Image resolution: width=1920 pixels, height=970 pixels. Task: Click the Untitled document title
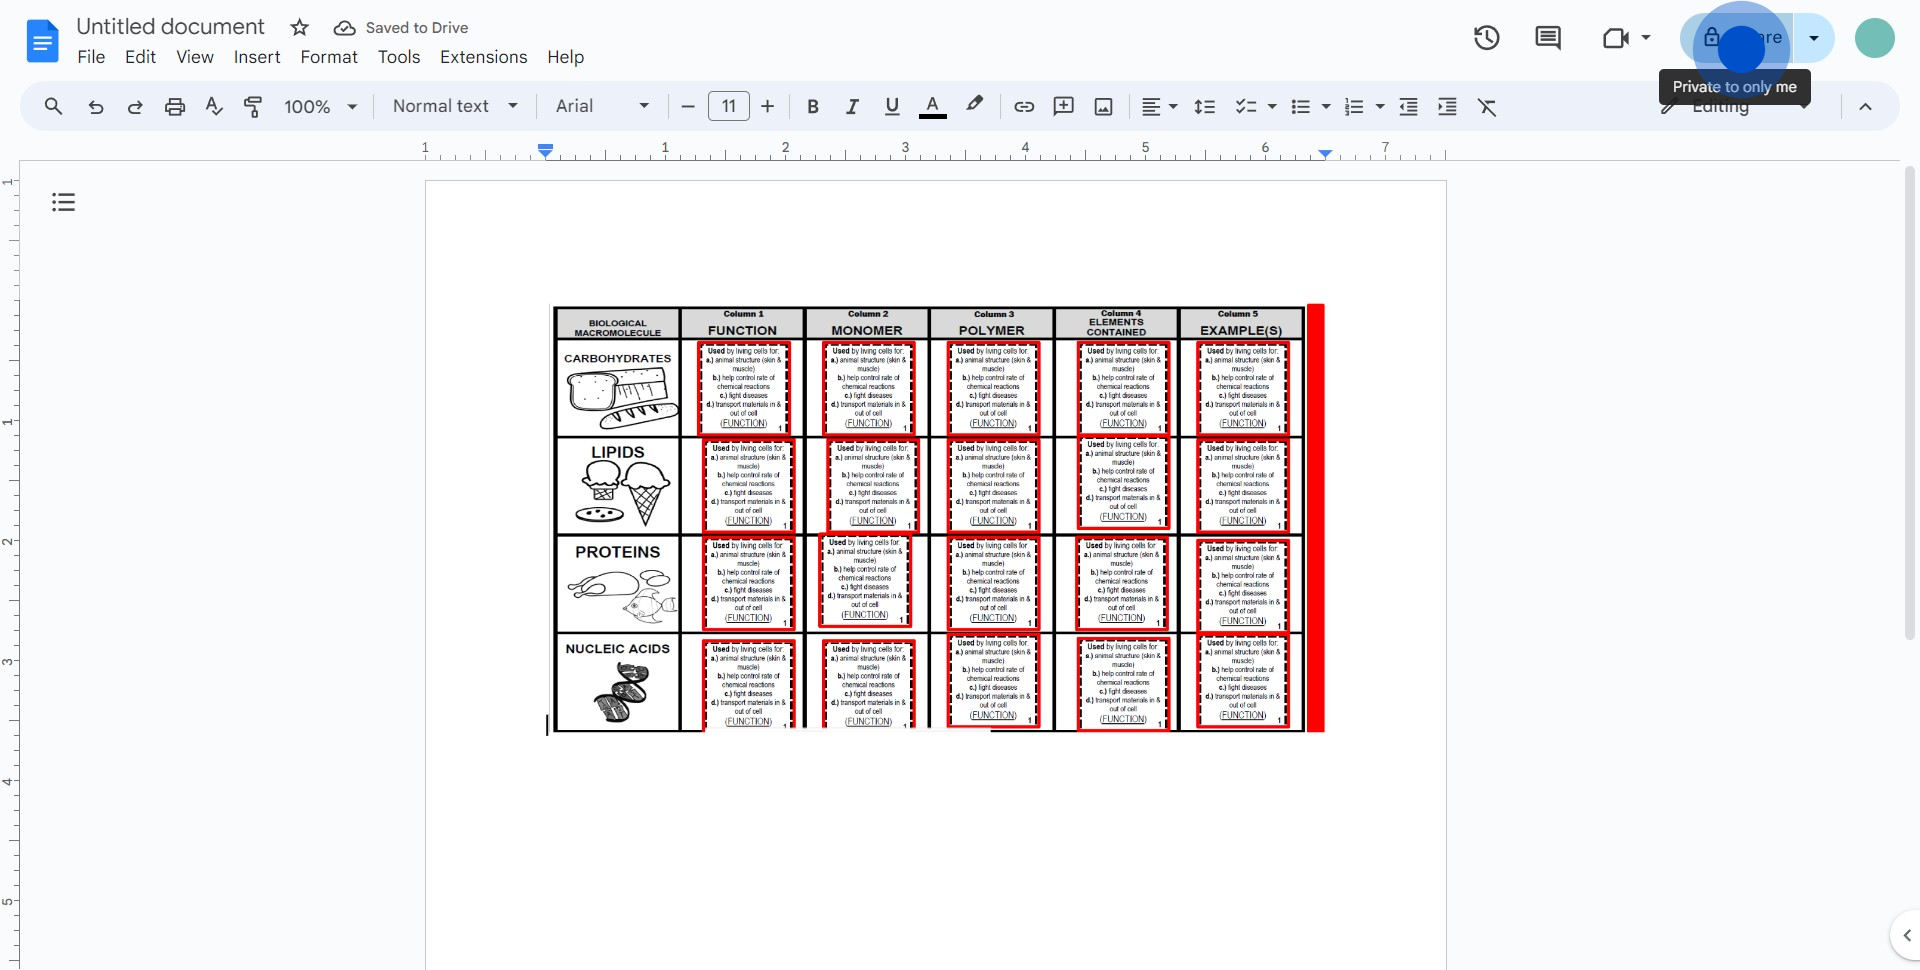(170, 27)
